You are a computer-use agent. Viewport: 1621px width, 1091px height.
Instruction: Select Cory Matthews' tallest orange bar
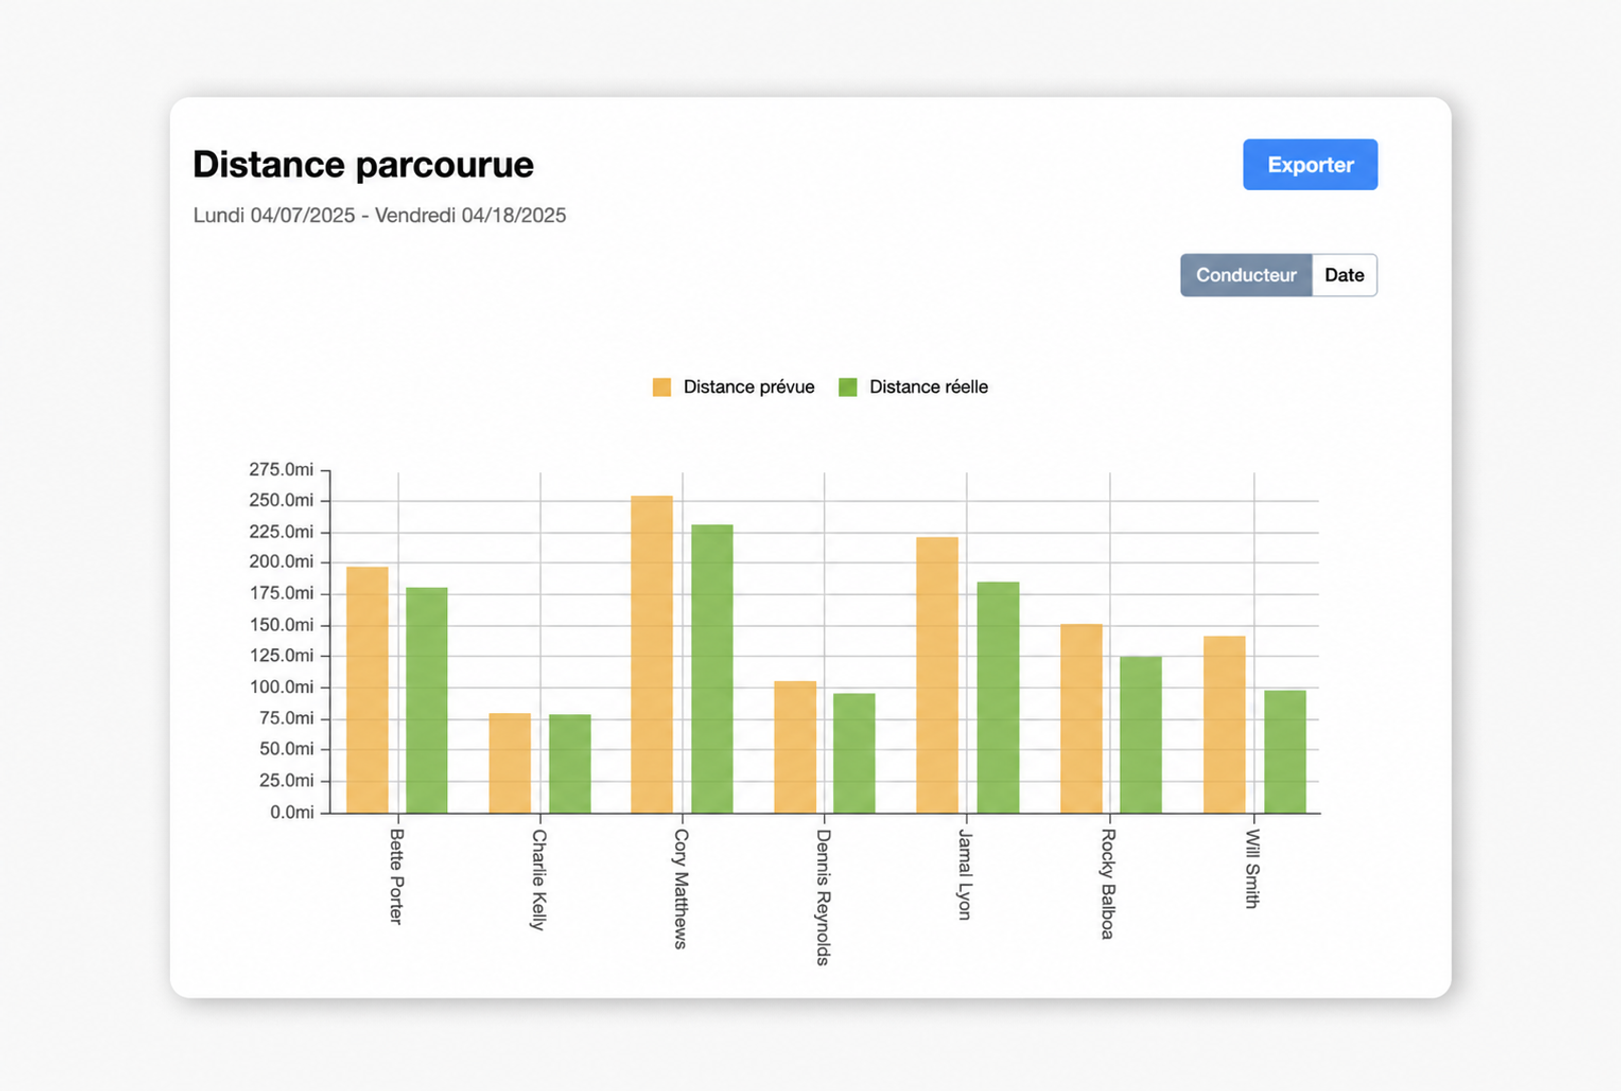tap(652, 654)
